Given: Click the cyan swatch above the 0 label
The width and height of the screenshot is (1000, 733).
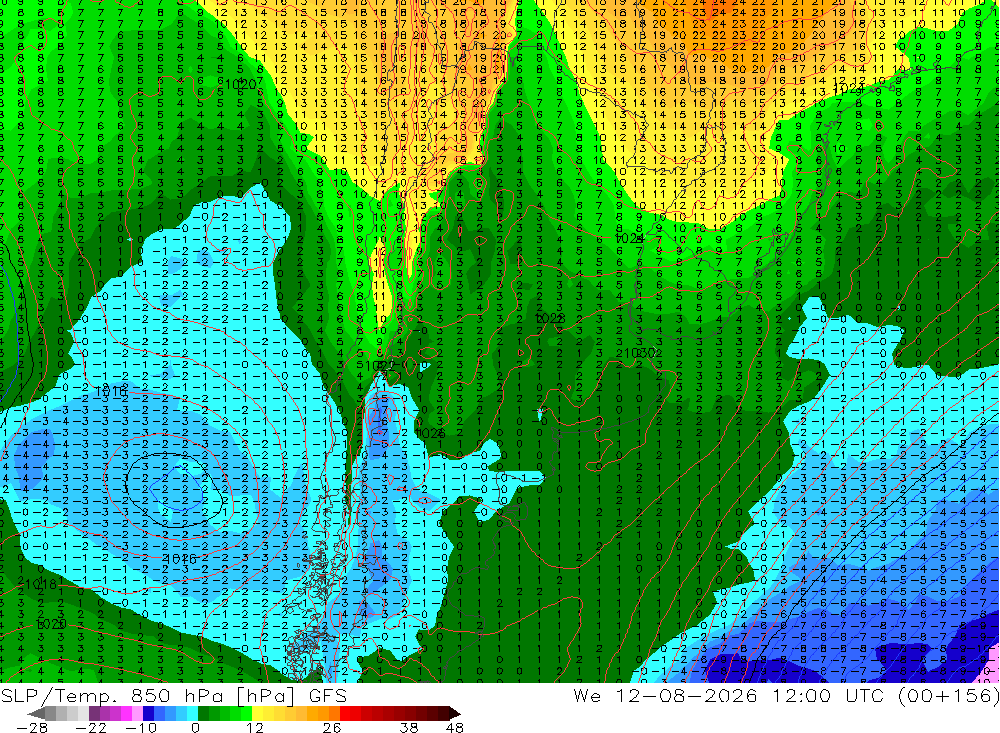Looking at the screenshot, I should tap(192, 713).
